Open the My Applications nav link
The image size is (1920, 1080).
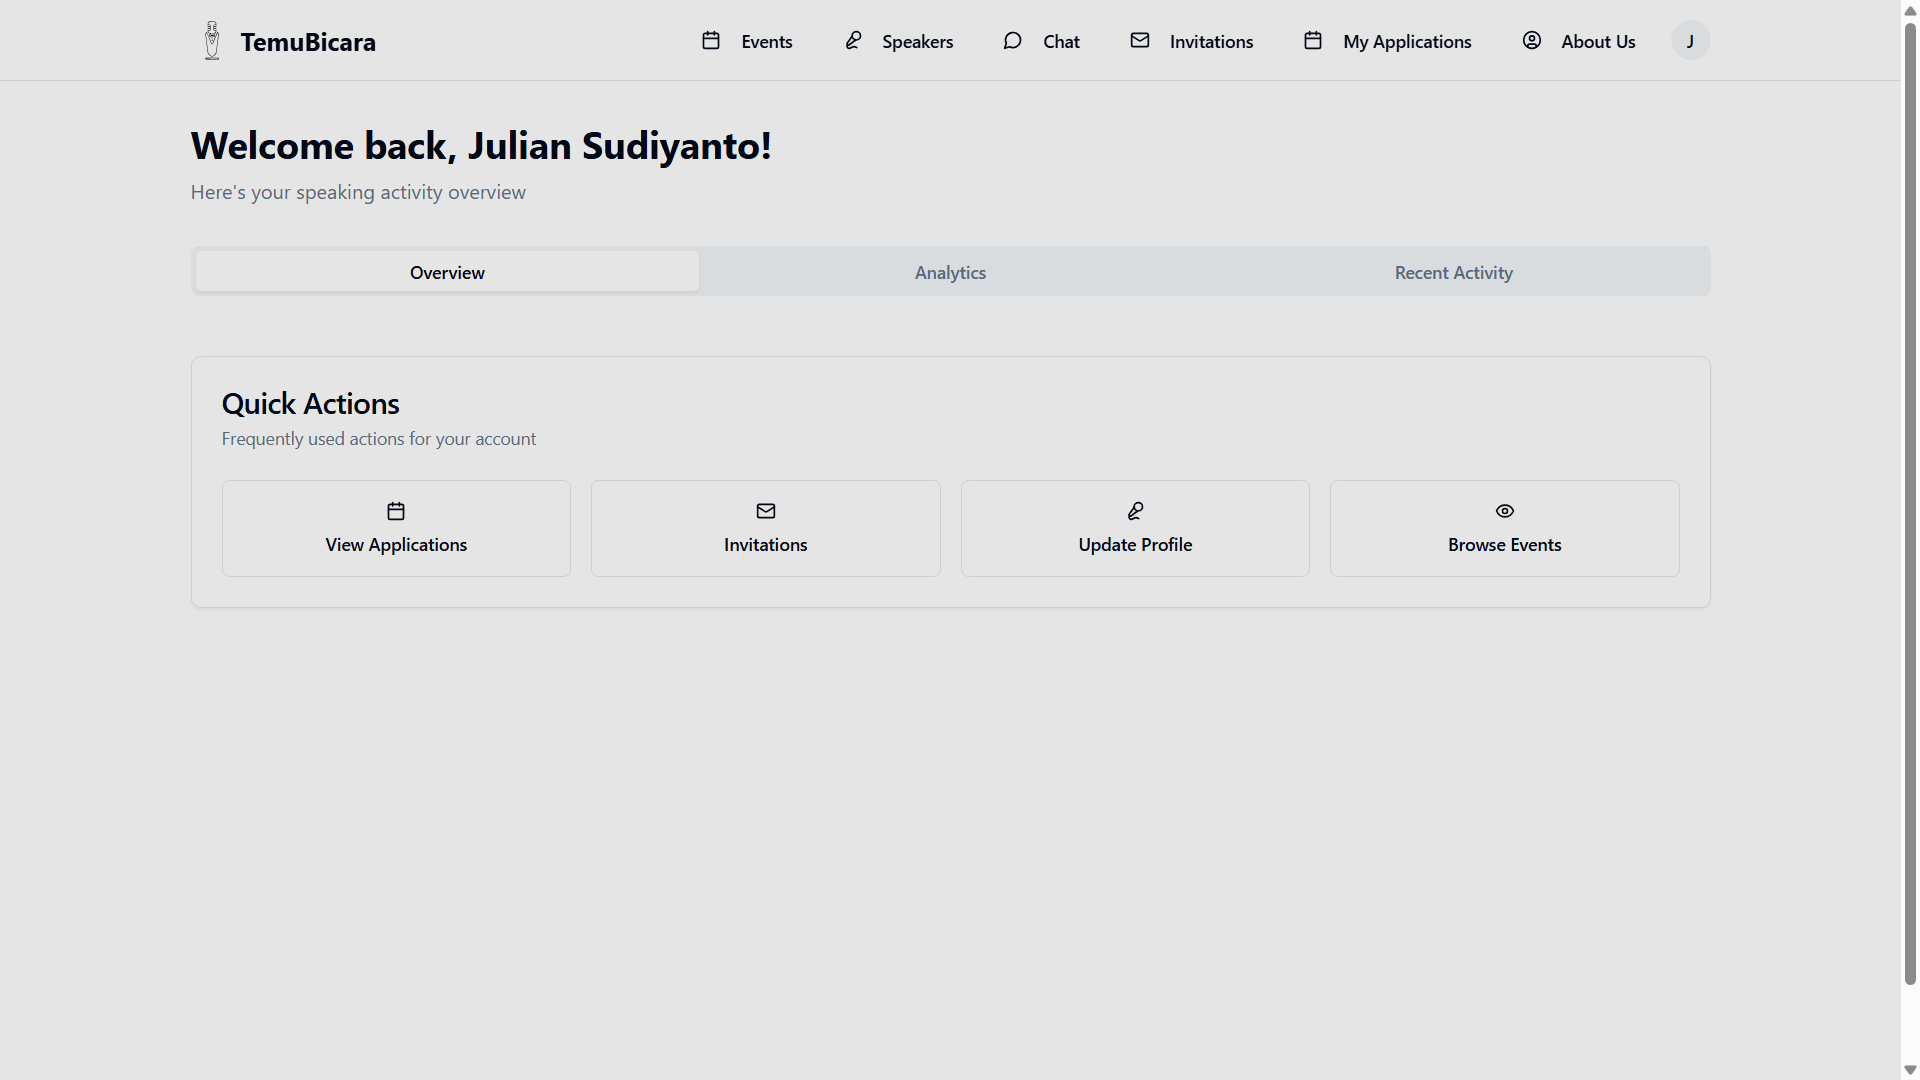click(x=1407, y=42)
